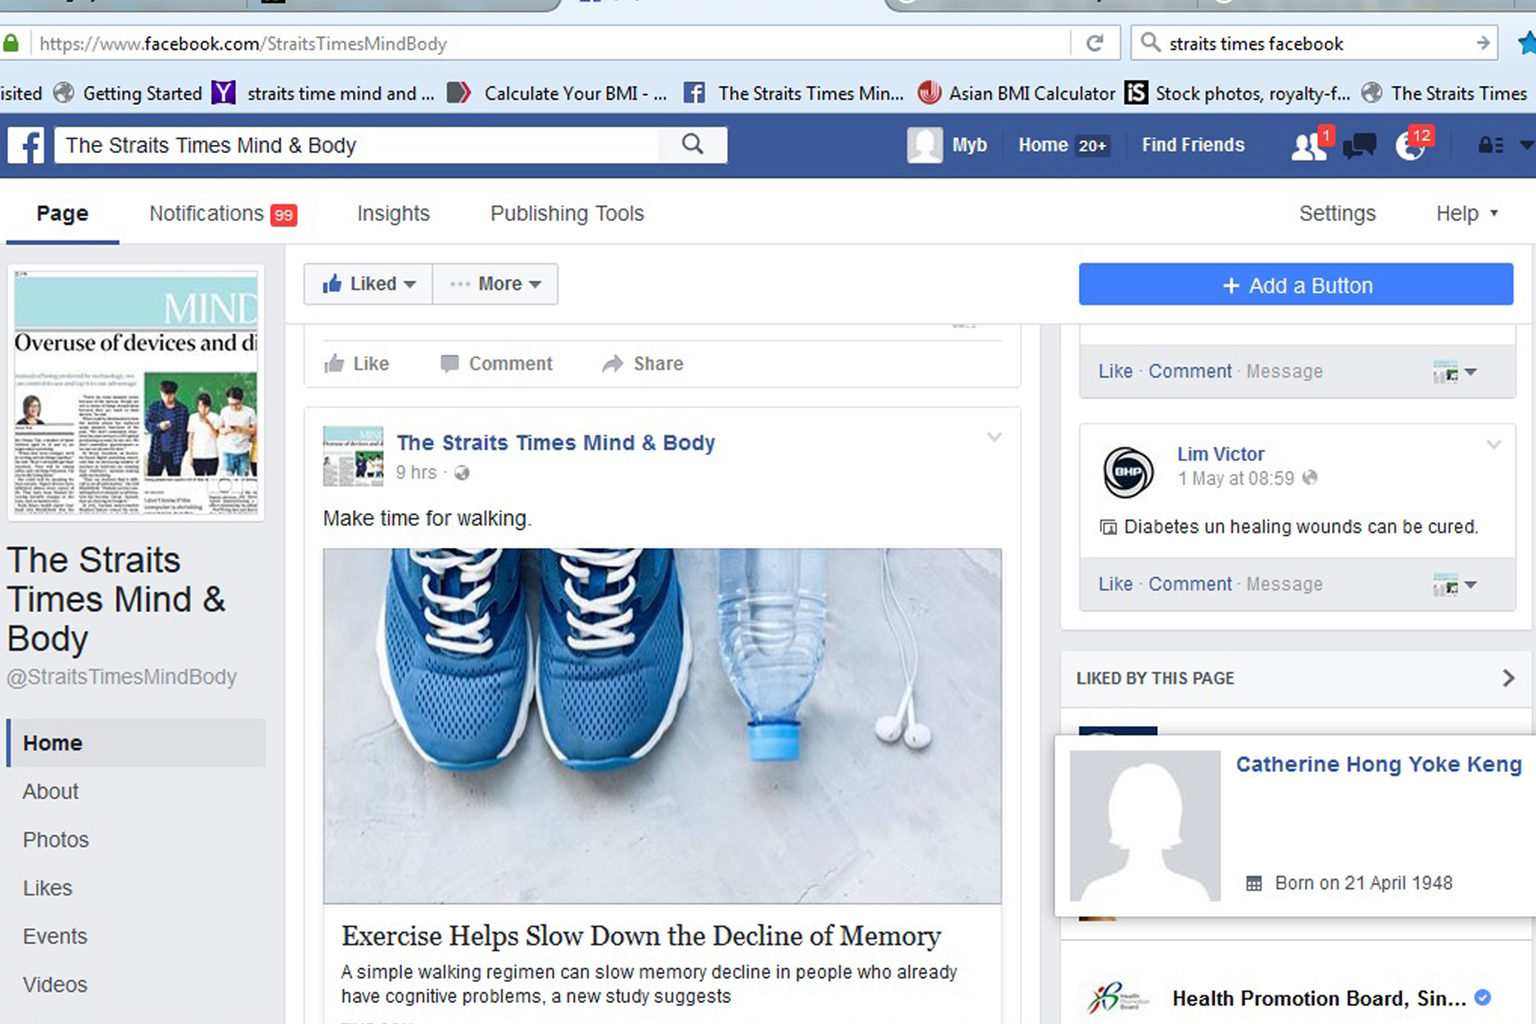Click the privacy shortcuts lock icon
The width and height of the screenshot is (1536, 1024).
(x=1490, y=146)
